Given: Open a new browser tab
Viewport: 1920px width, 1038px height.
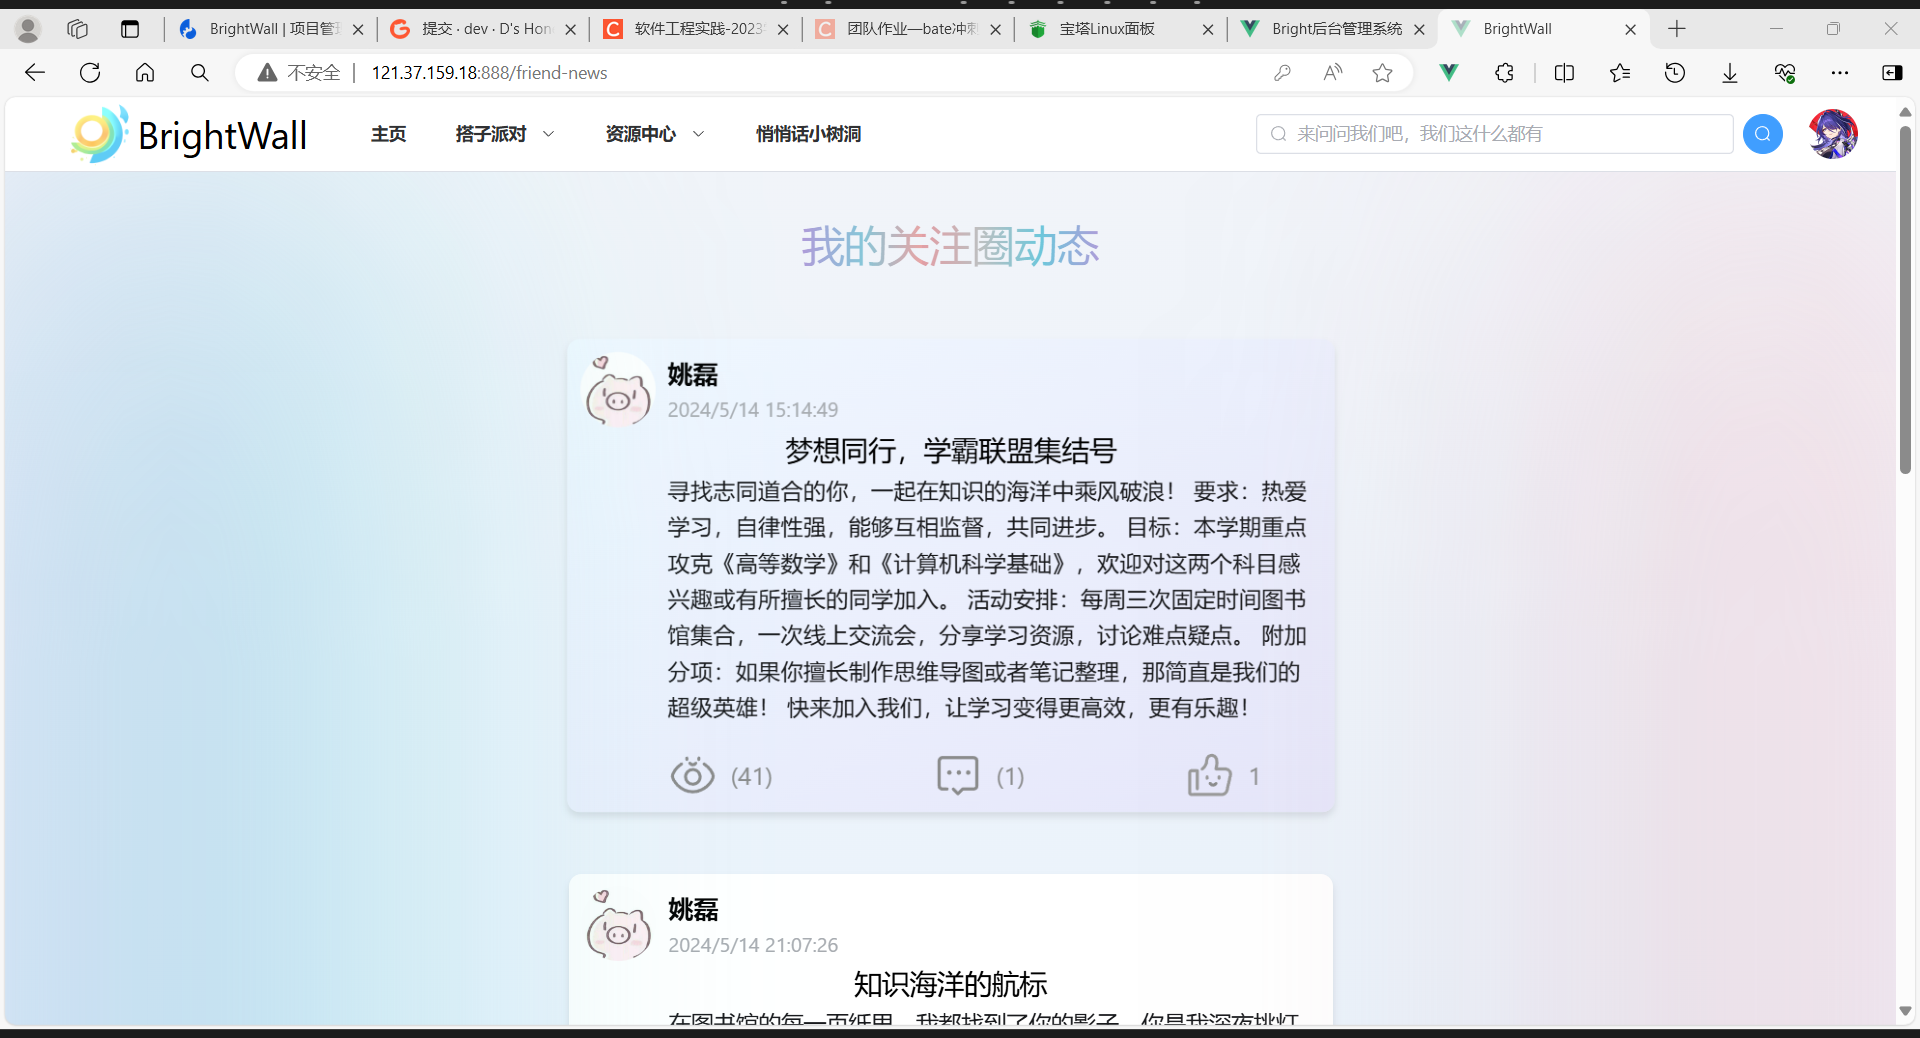Looking at the screenshot, I should tap(1677, 29).
